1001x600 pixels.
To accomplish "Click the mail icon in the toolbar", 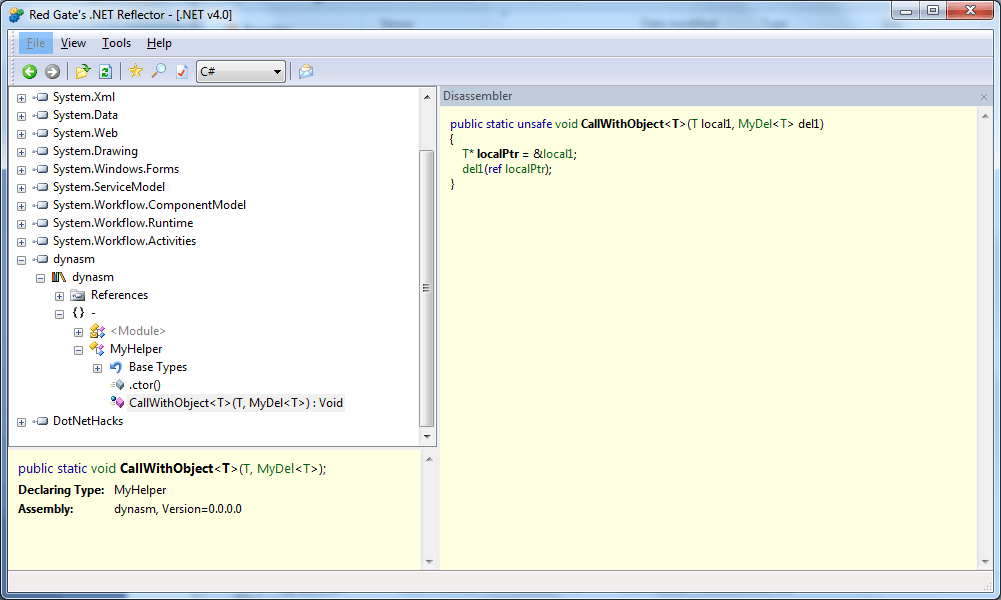I will (306, 71).
